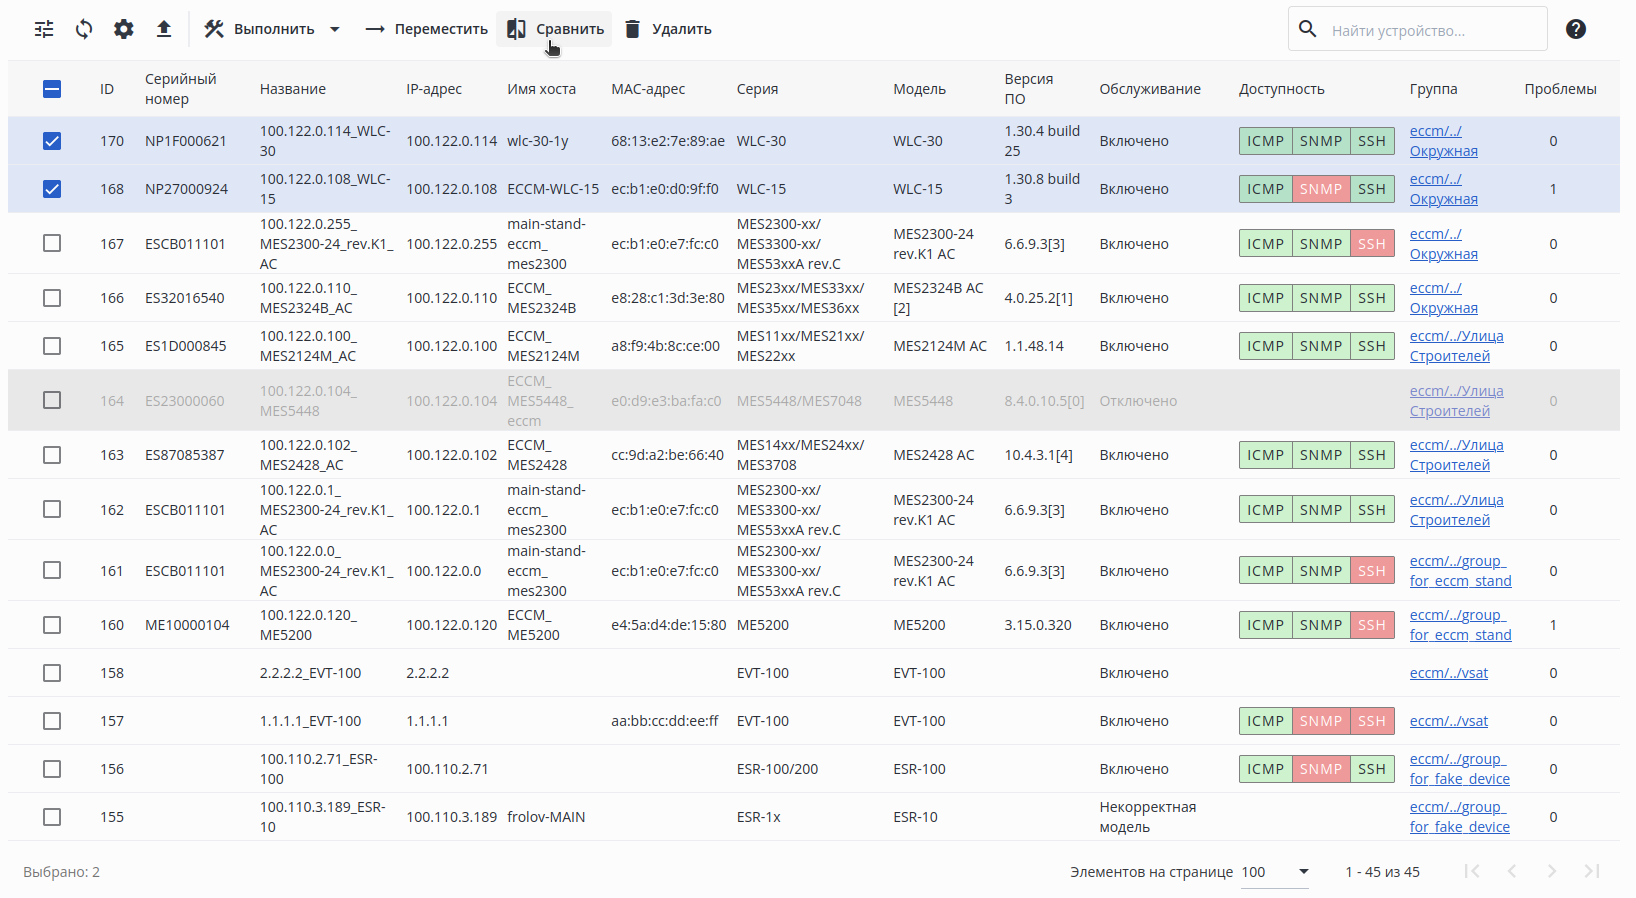Open the filter settings sliders icon
Screen dimensions: 1636x898
click(x=44, y=29)
